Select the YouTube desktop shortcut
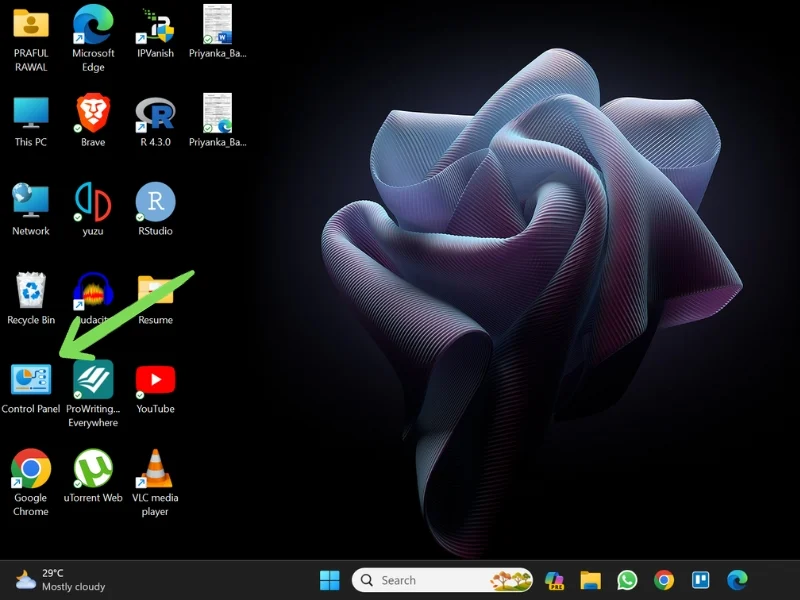The height and width of the screenshot is (600, 800). pos(155,381)
